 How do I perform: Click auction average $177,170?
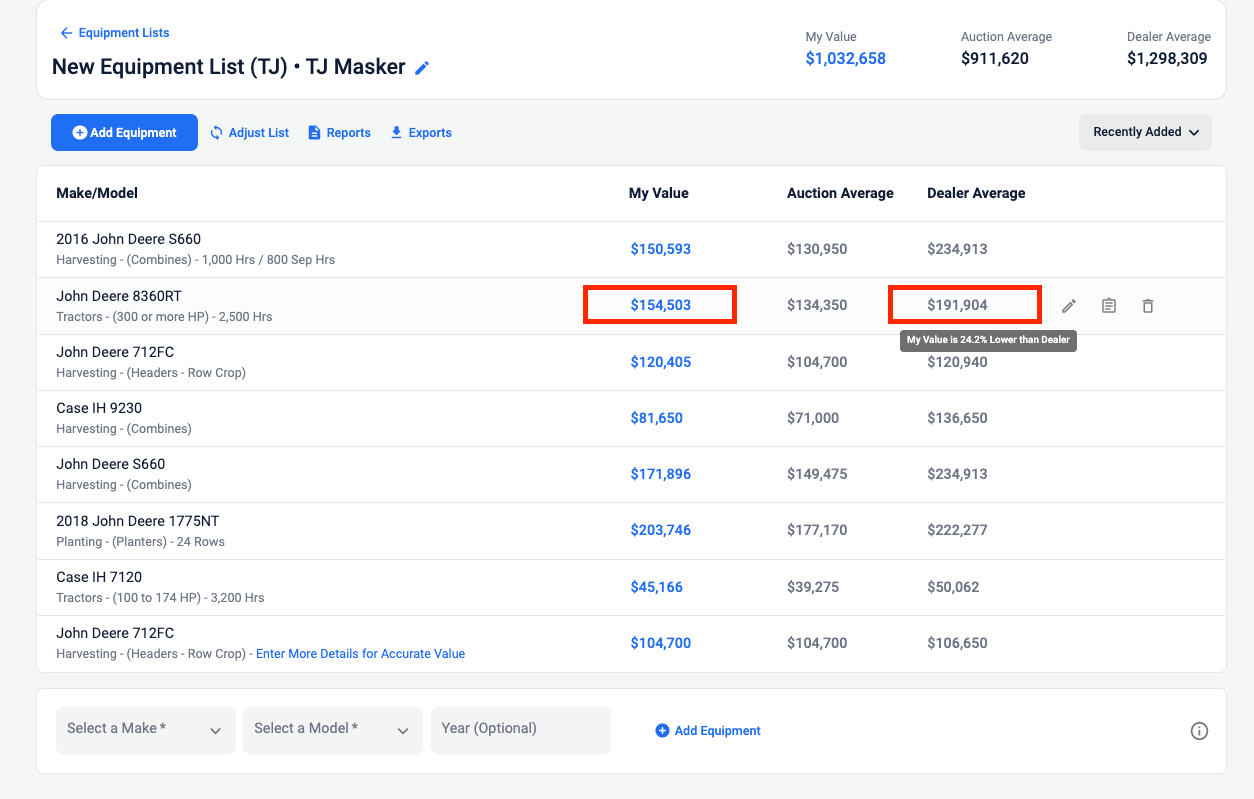tap(817, 530)
